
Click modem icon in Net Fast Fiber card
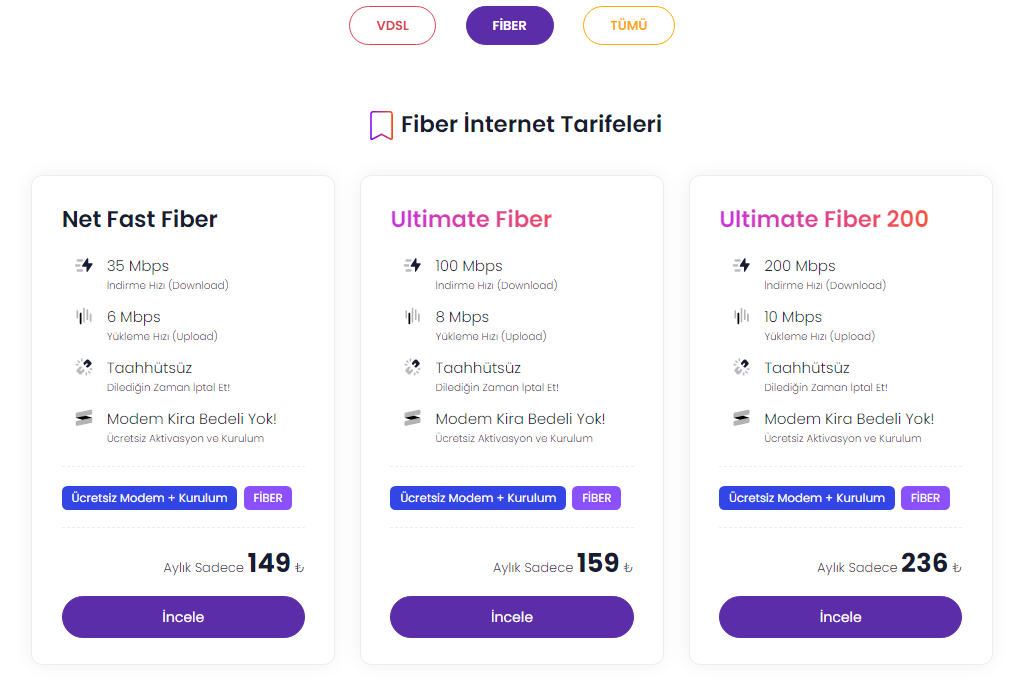pyautogui.click(x=84, y=418)
